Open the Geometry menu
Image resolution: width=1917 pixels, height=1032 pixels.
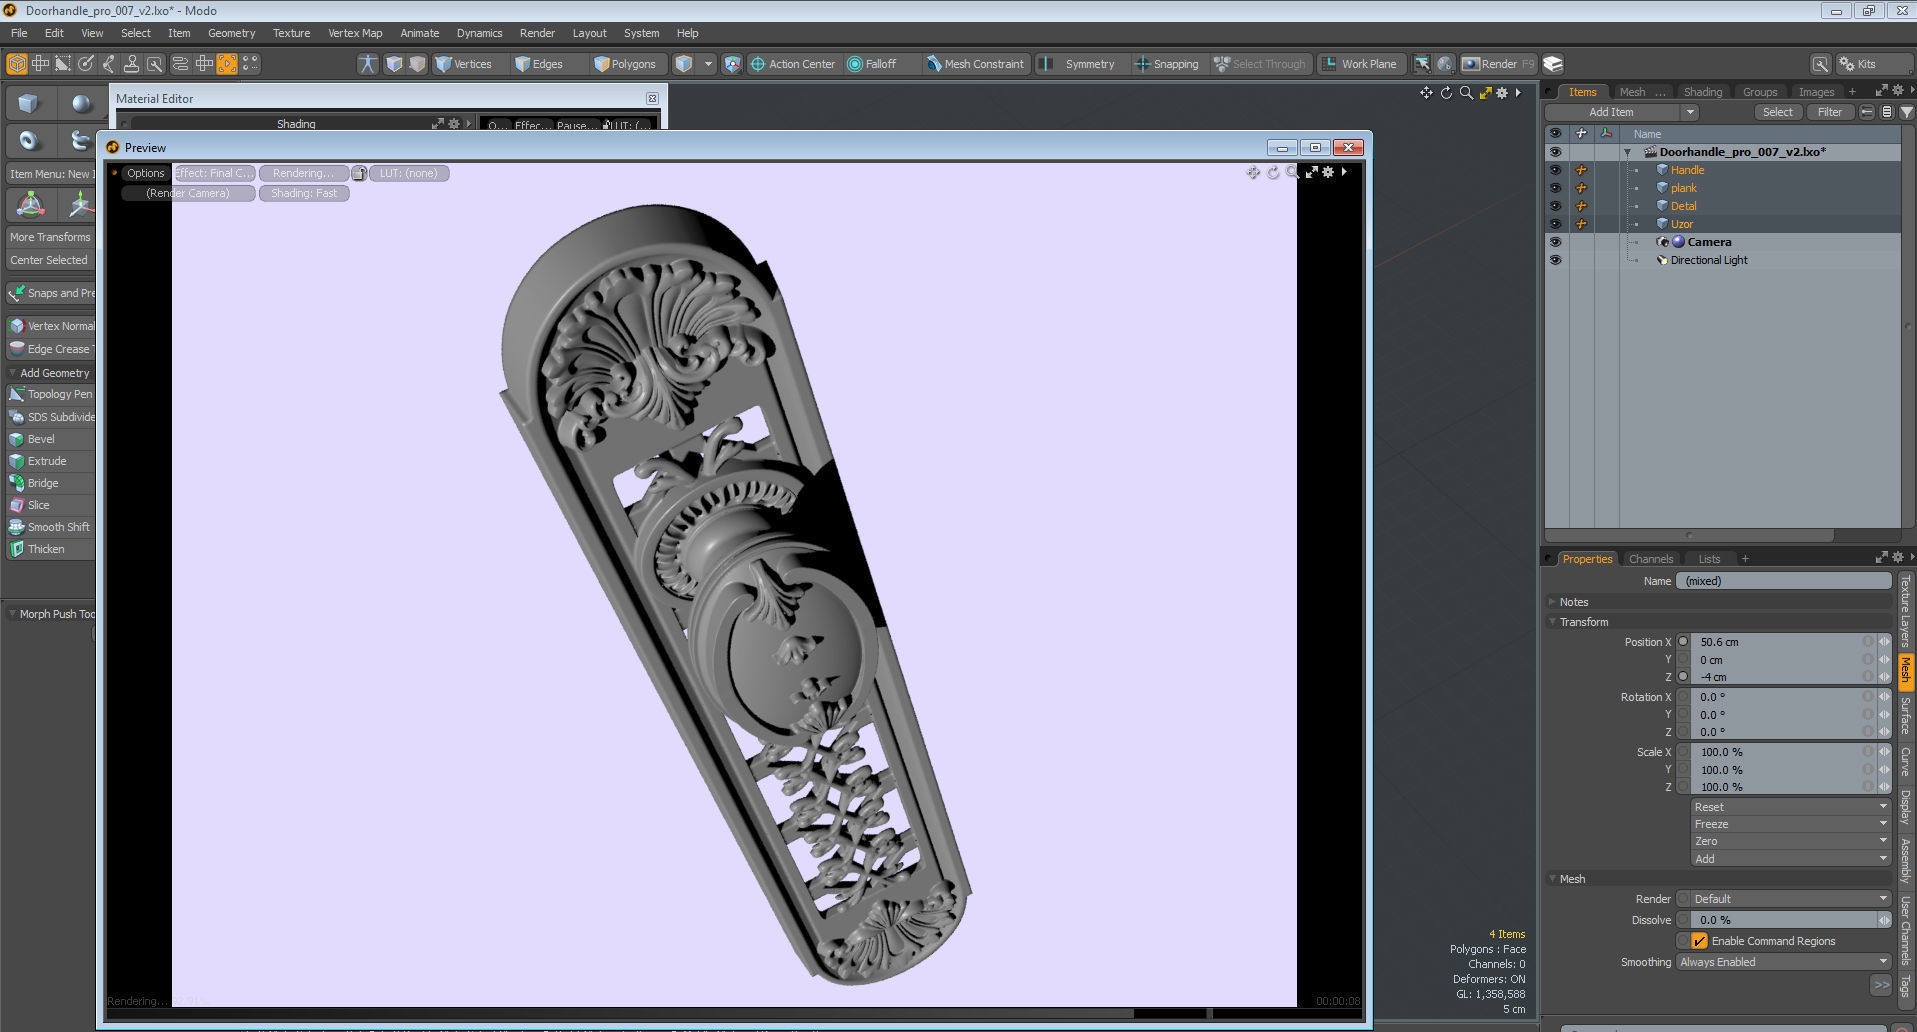tap(231, 33)
